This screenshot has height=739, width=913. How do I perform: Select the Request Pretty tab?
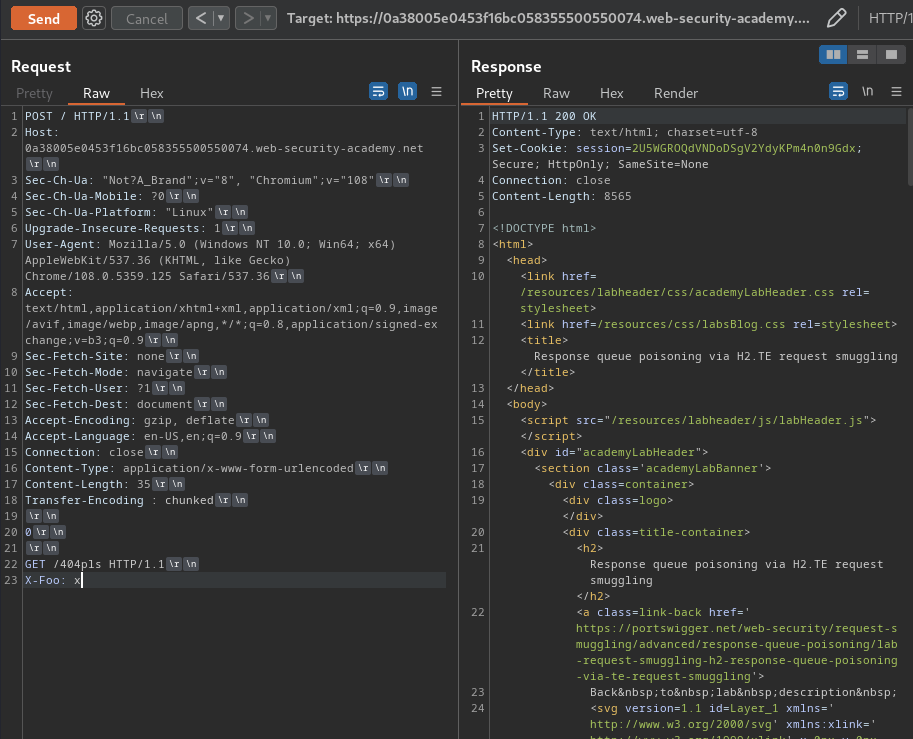coord(34,93)
